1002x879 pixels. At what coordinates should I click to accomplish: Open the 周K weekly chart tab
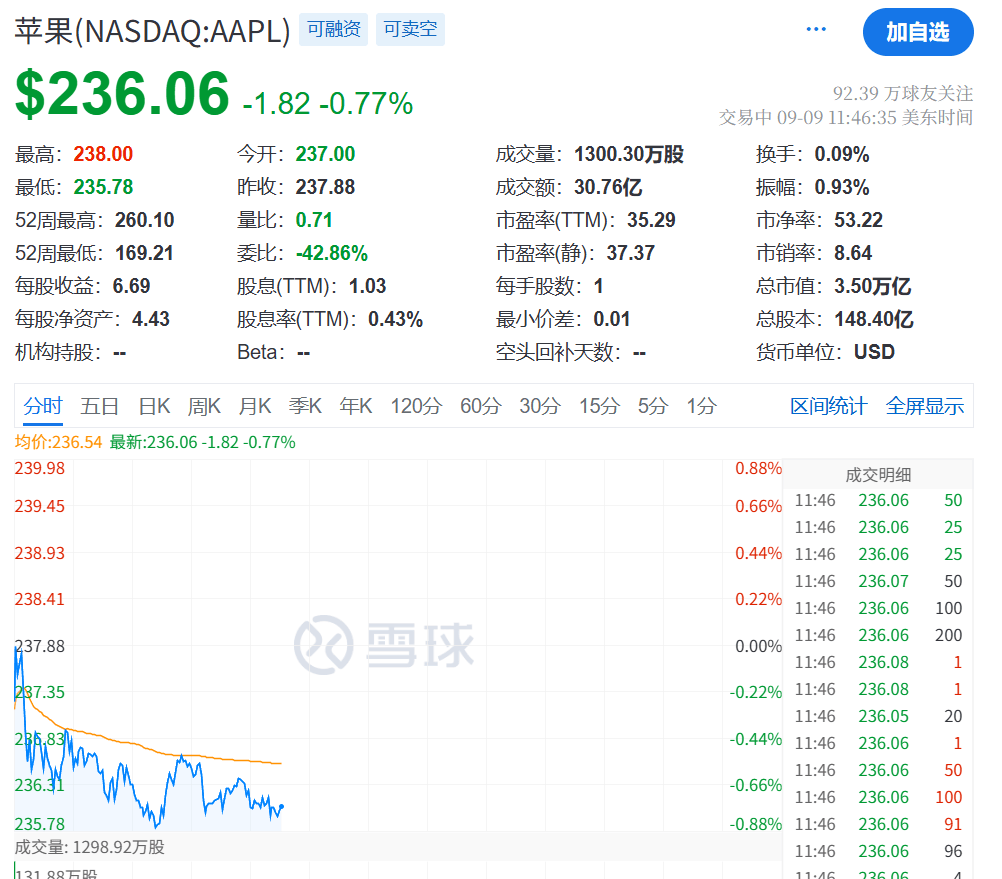(204, 406)
